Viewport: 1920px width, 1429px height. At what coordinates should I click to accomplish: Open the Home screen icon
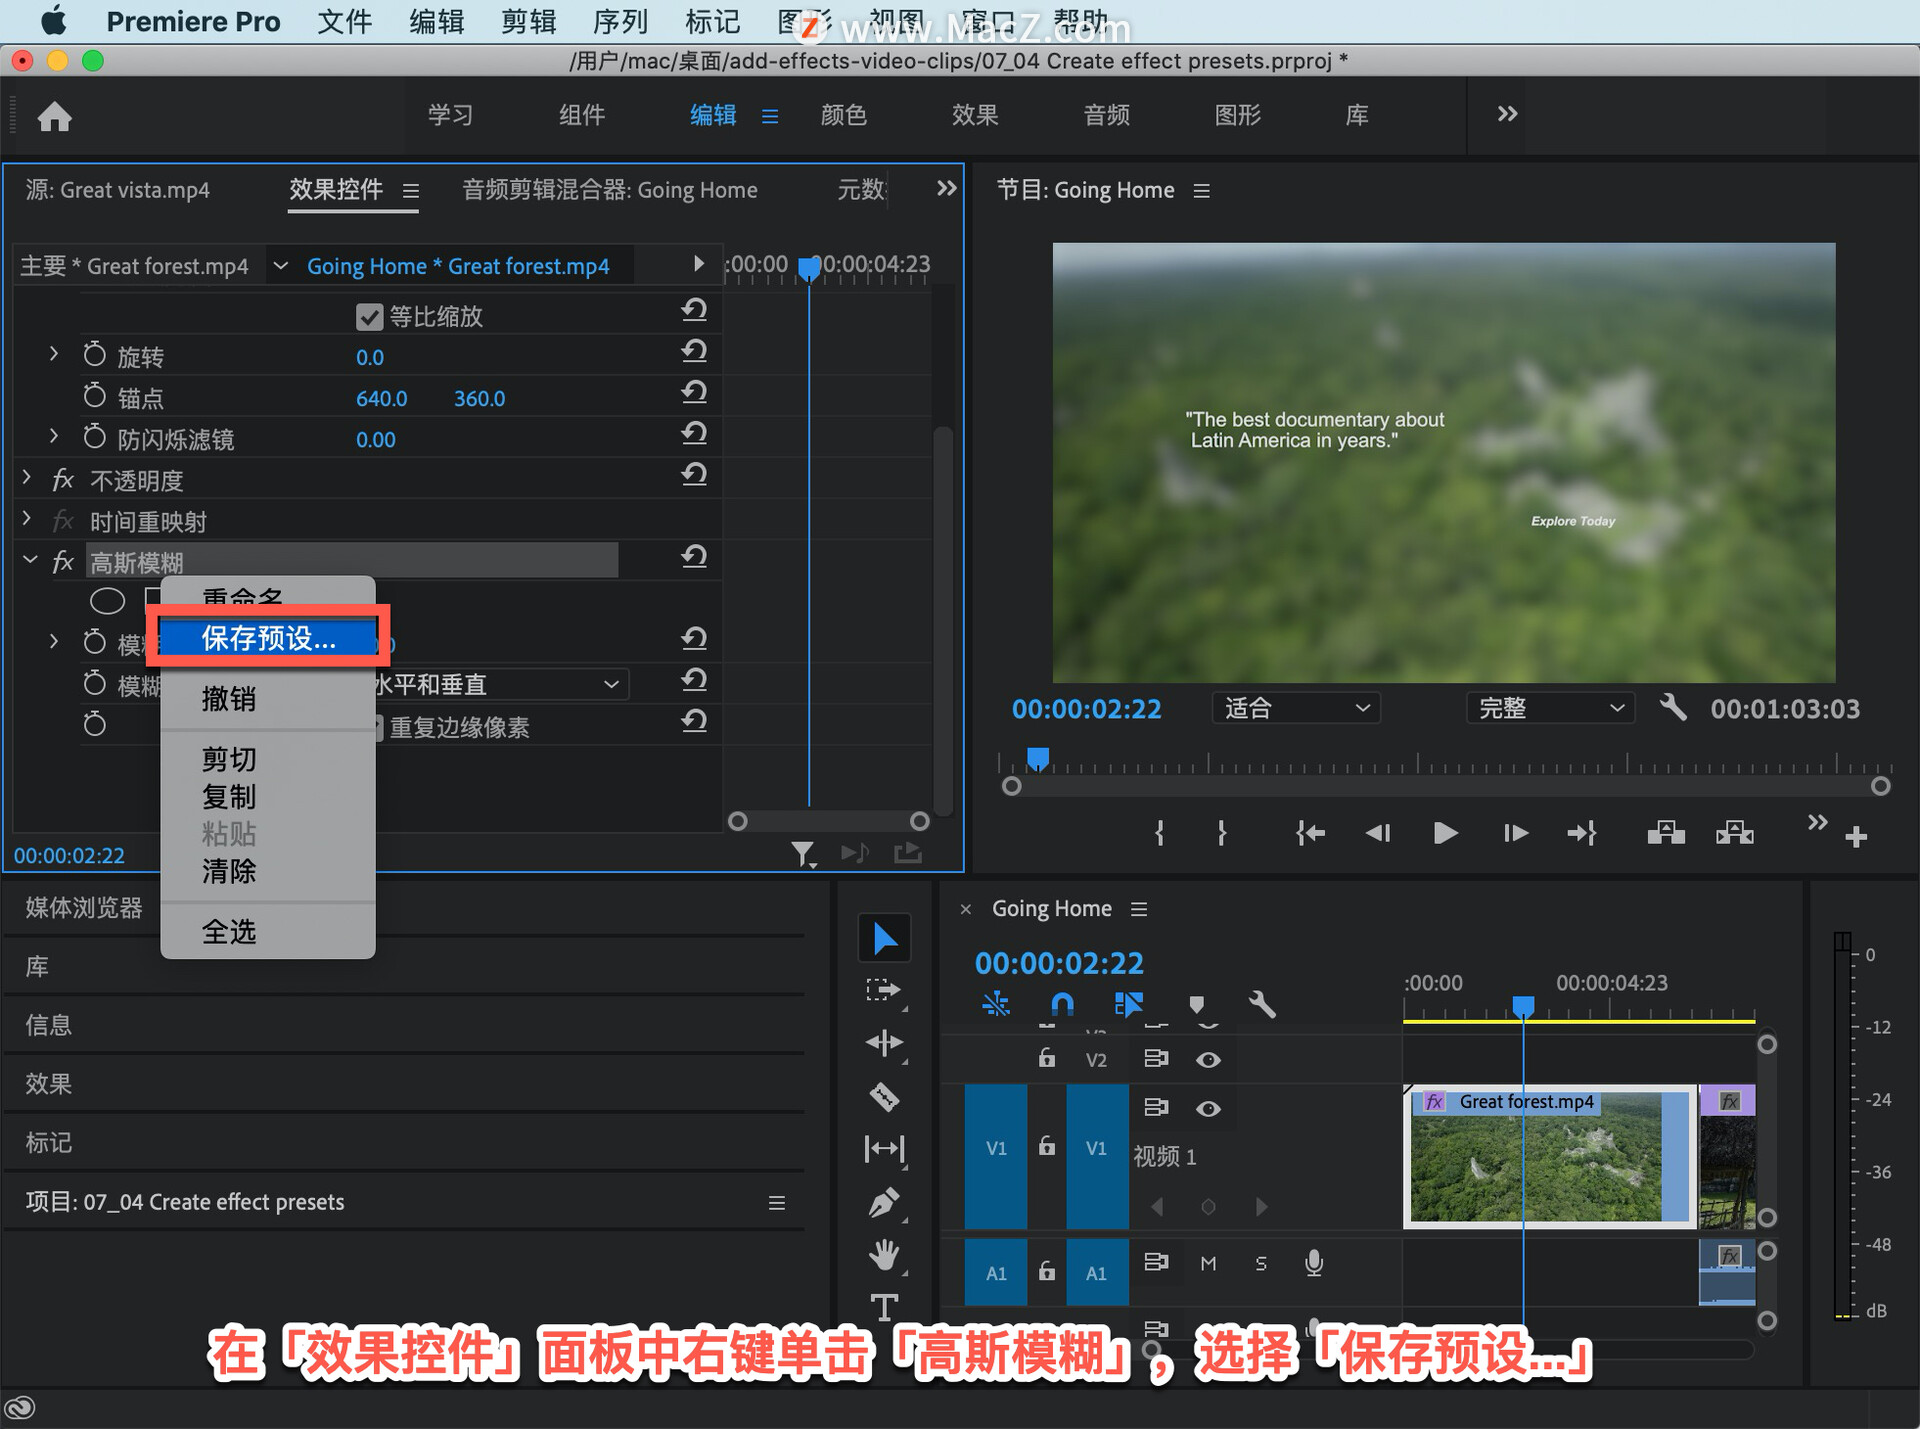pyautogui.click(x=55, y=117)
